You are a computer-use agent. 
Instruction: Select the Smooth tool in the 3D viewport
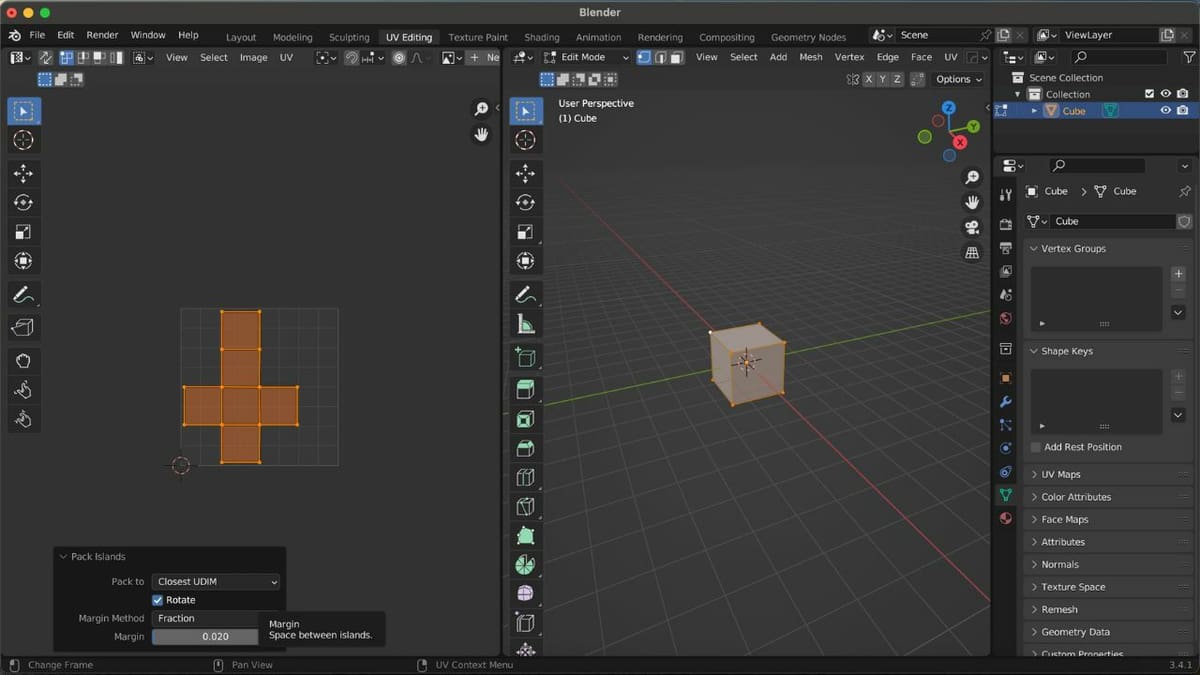pyautogui.click(x=525, y=594)
